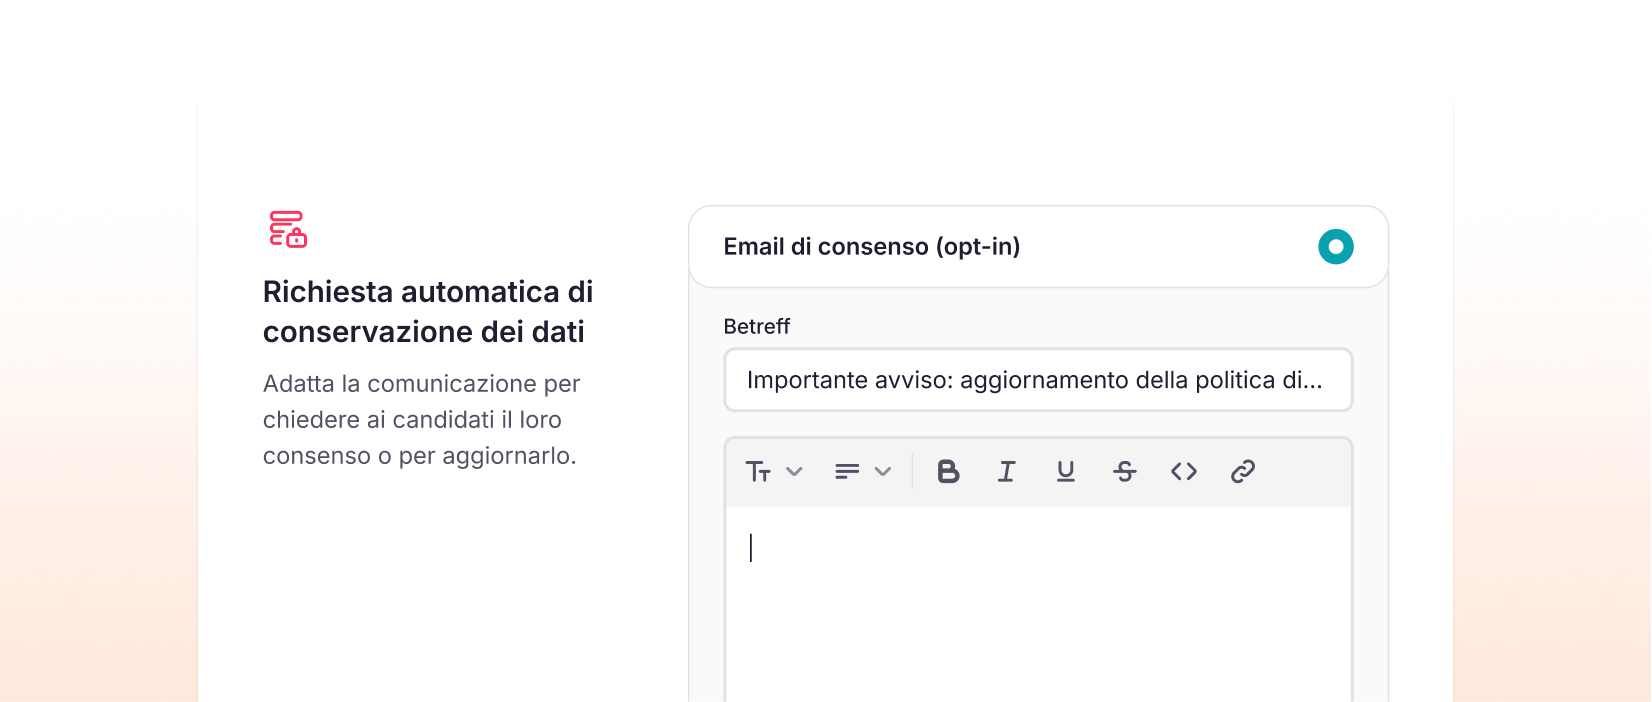The image size is (1652, 702).
Task: Click the heading "Richiesta automatica di conservazione dei dati"
Action: click(428, 312)
